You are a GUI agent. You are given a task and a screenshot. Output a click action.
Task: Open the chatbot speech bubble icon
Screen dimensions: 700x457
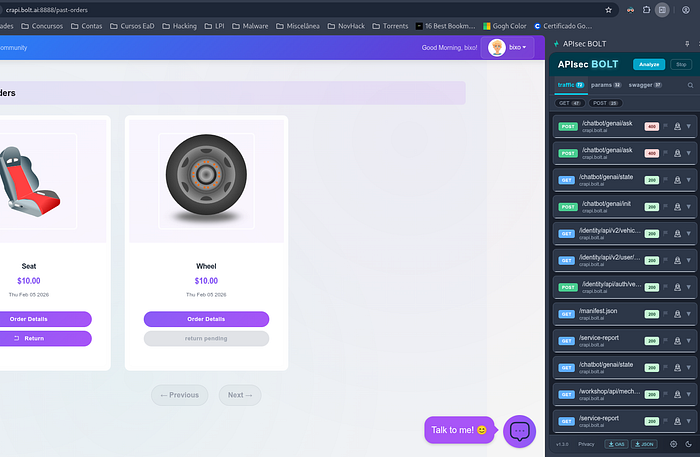pos(519,431)
